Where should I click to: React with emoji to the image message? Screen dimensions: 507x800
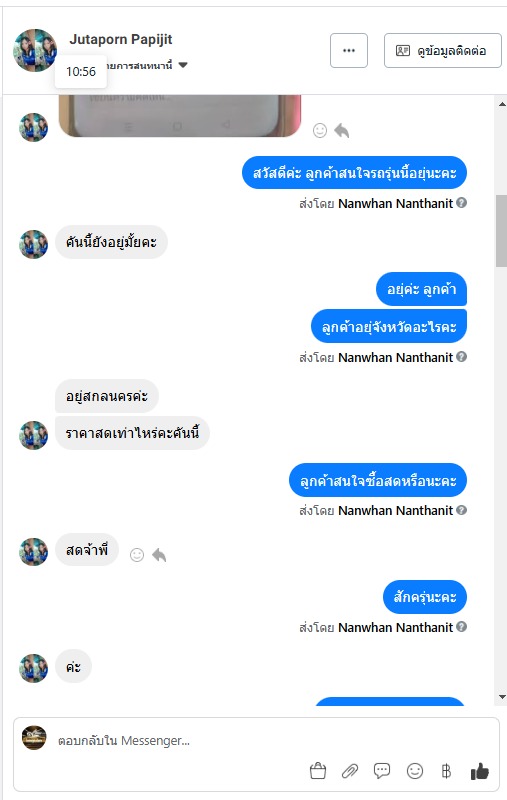coord(320,131)
